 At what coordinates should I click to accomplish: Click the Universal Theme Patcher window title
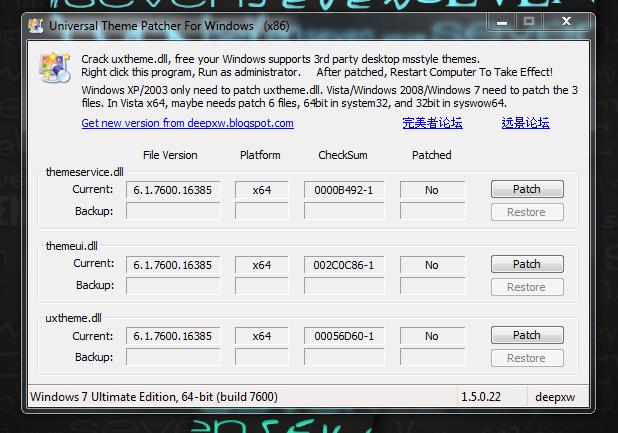tap(169, 26)
